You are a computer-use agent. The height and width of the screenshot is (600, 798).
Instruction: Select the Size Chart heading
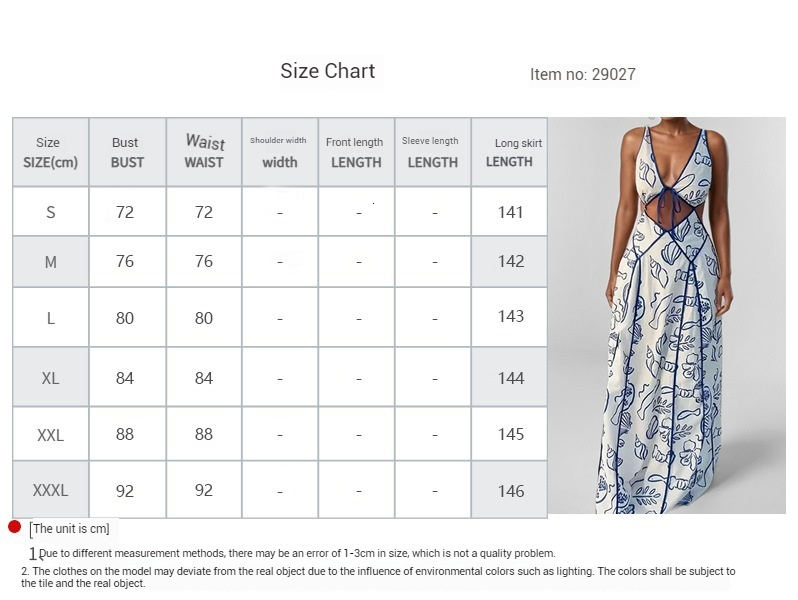(328, 71)
